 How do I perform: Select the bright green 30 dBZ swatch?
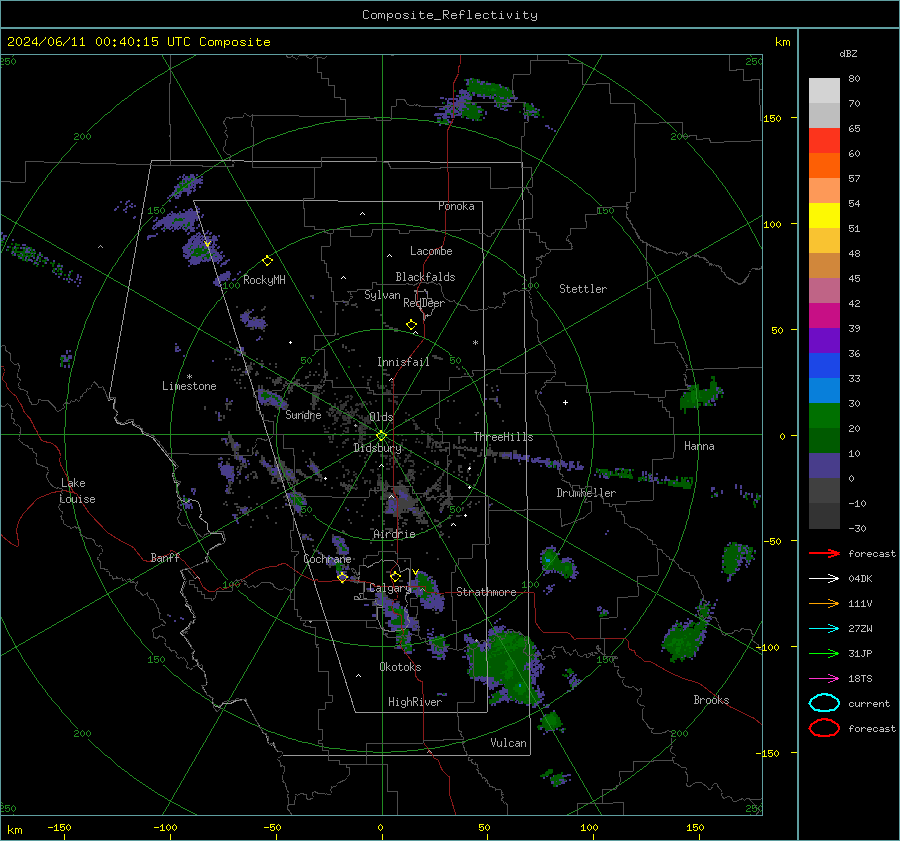(824, 415)
